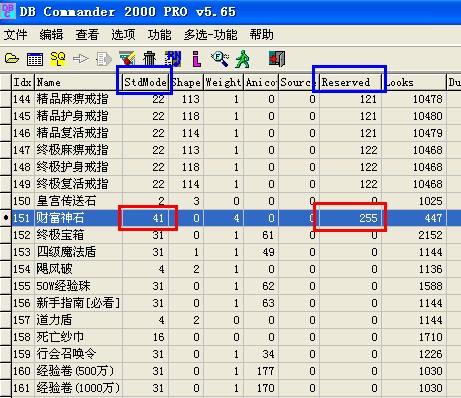This screenshot has width=461, height=398.
Task: Click the Anicount column header
Action: click(261, 82)
